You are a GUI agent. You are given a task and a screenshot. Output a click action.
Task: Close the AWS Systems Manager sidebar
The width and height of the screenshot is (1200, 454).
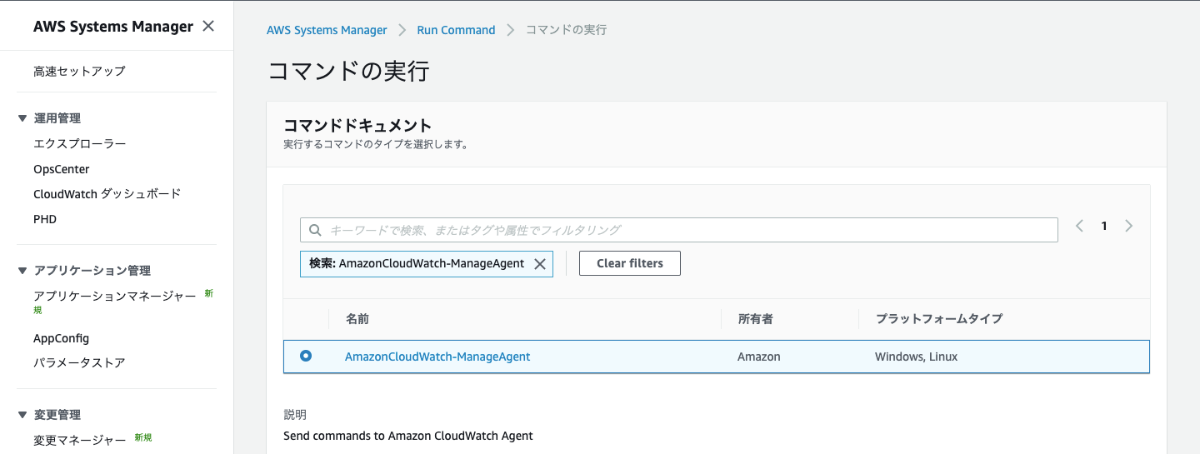208,26
